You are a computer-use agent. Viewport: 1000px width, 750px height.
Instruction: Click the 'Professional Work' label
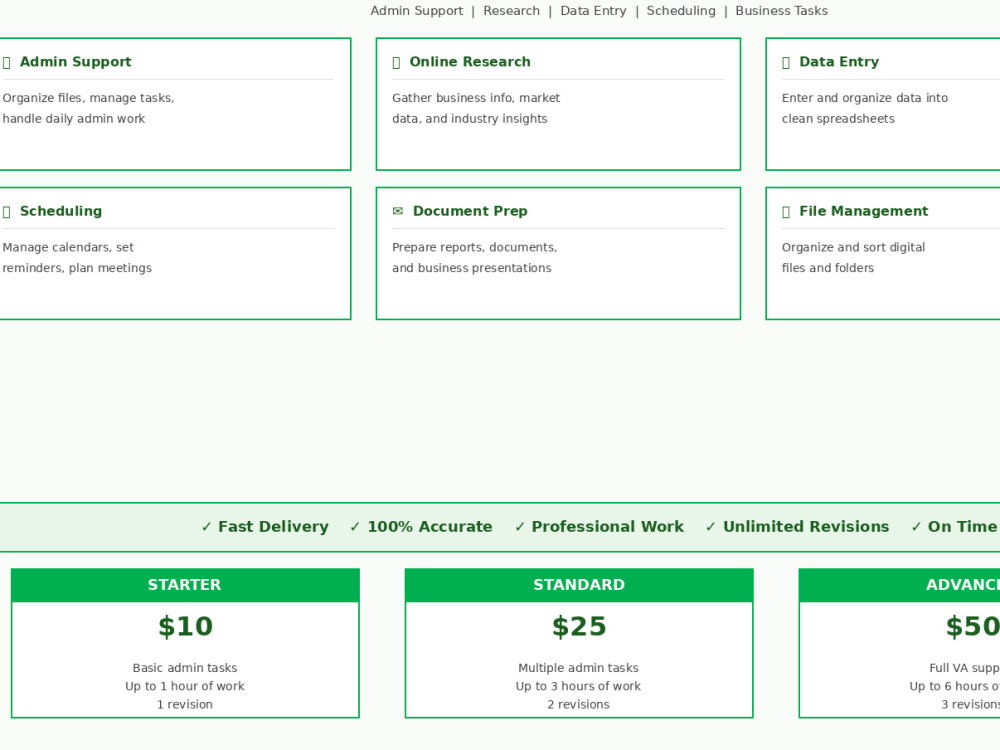pos(608,527)
